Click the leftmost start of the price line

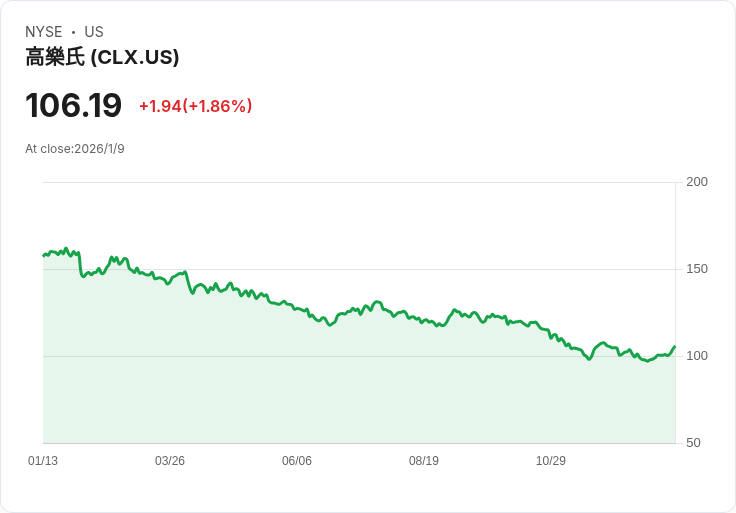click(x=44, y=255)
